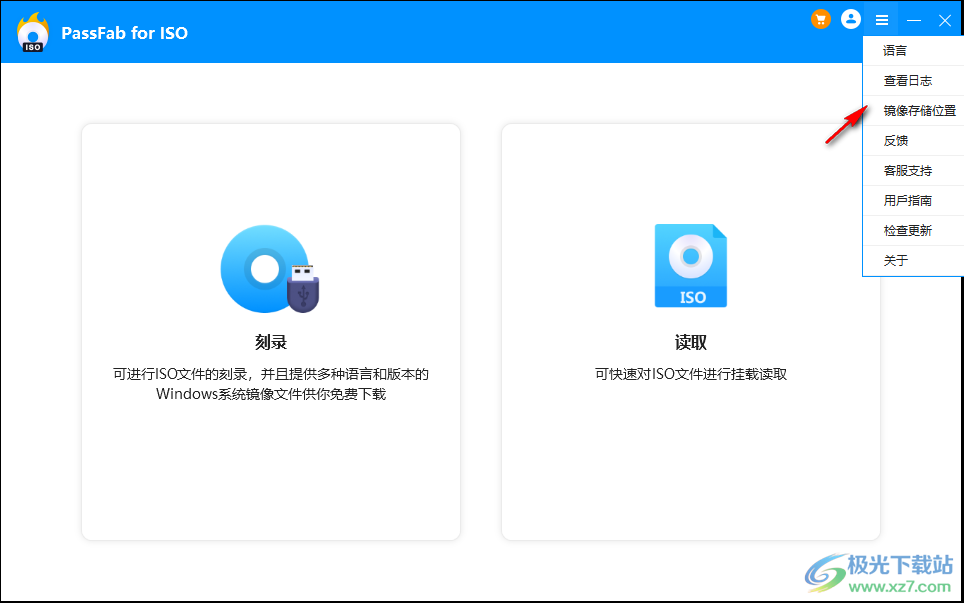The width and height of the screenshot is (964, 603).
Task: Click the PassFab for ISO title text
Action: 125,33
